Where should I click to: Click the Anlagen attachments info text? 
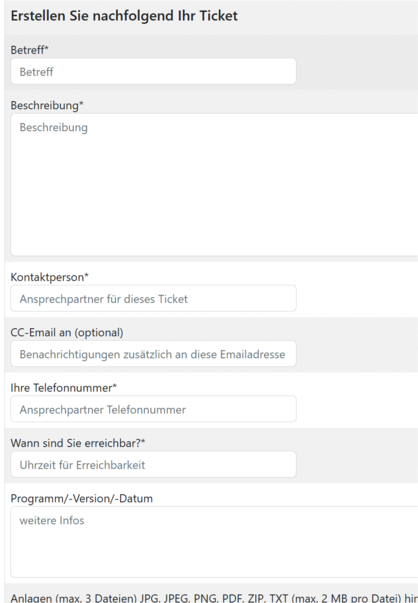[214, 598]
